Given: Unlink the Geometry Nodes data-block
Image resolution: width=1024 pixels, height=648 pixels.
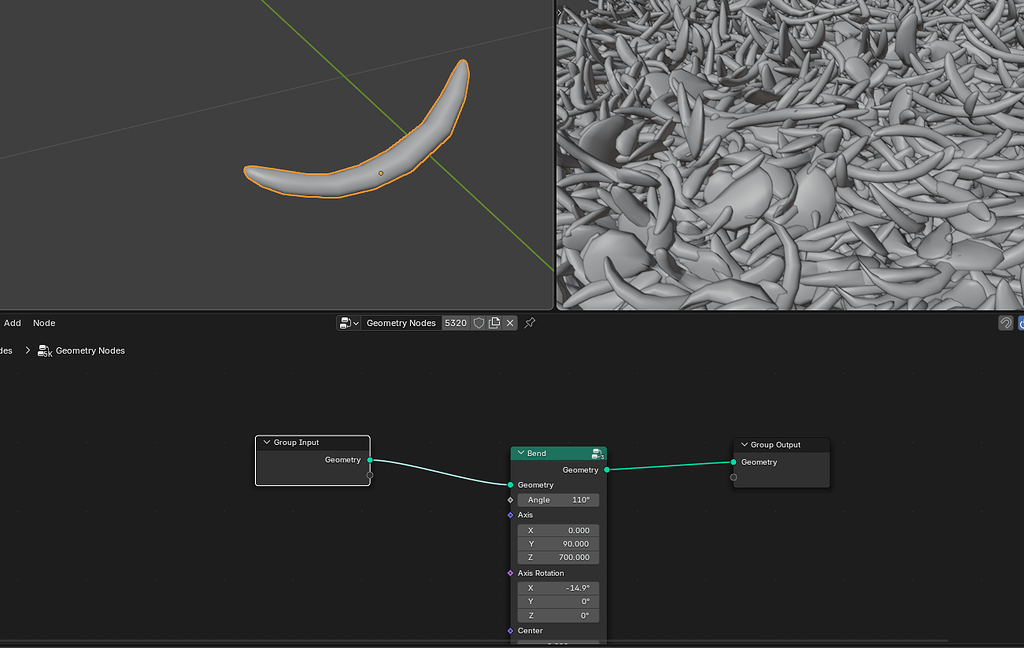Looking at the screenshot, I should click(x=510, y=323).
